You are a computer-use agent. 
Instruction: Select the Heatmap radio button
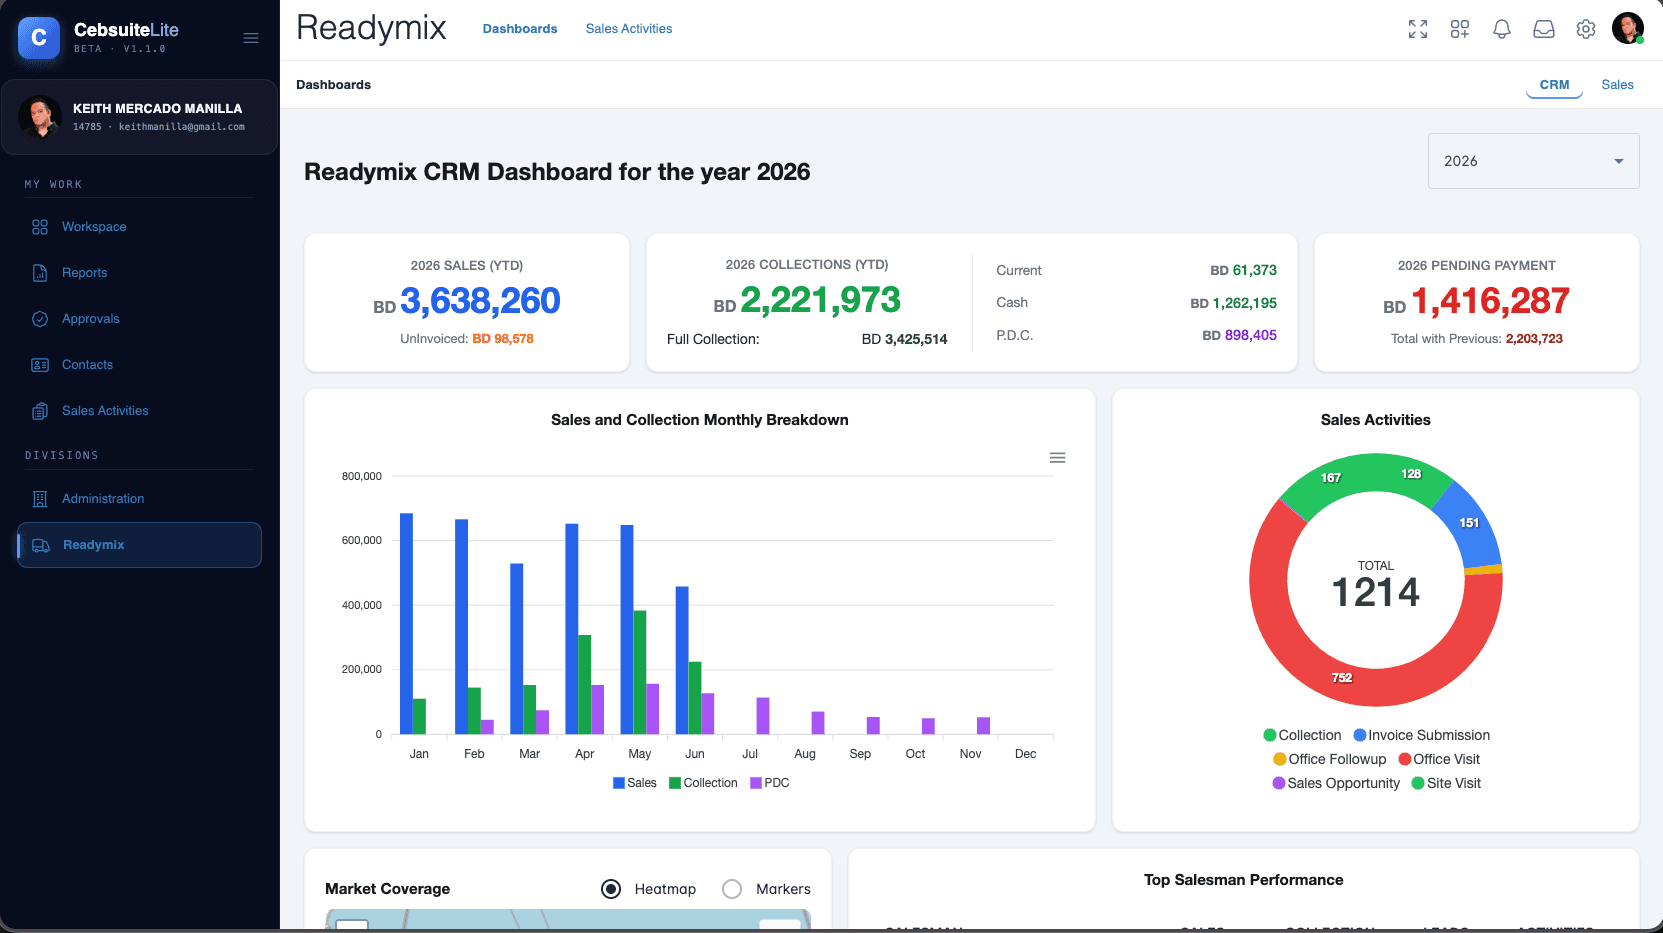click(x=611, y=889)
